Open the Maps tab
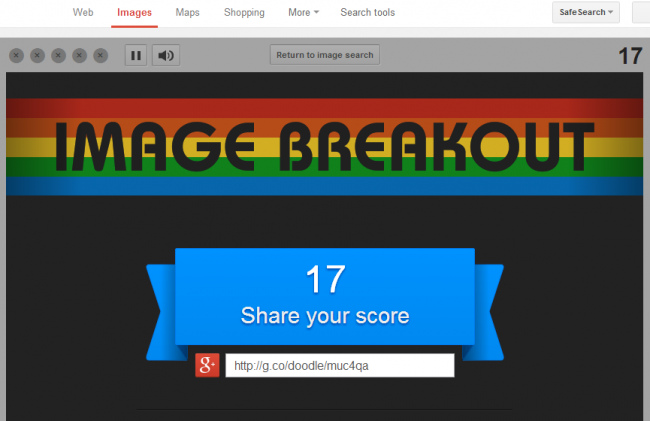Viewport: 650px width, 421px height. pos(187,12)
